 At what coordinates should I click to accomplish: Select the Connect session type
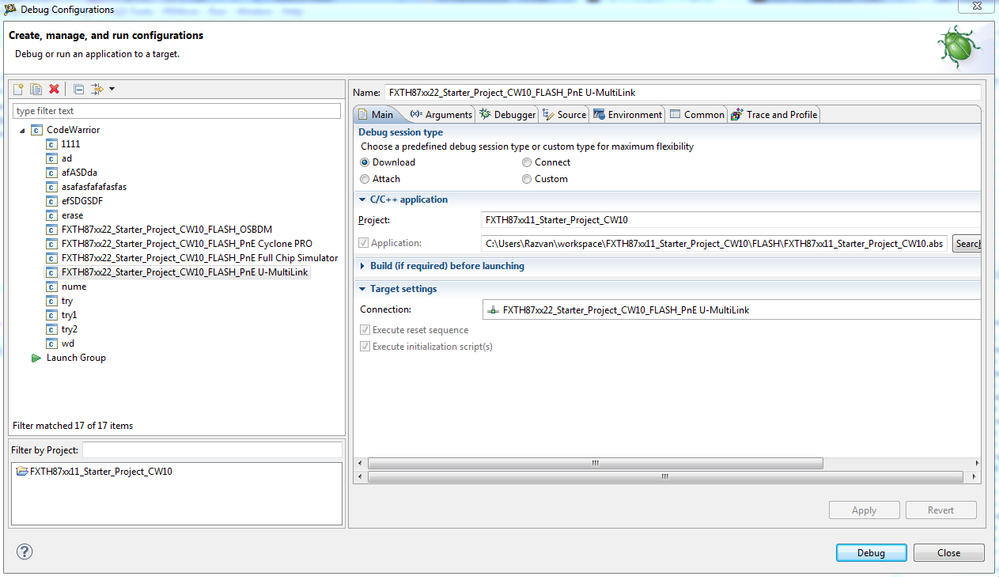point(526,162)
